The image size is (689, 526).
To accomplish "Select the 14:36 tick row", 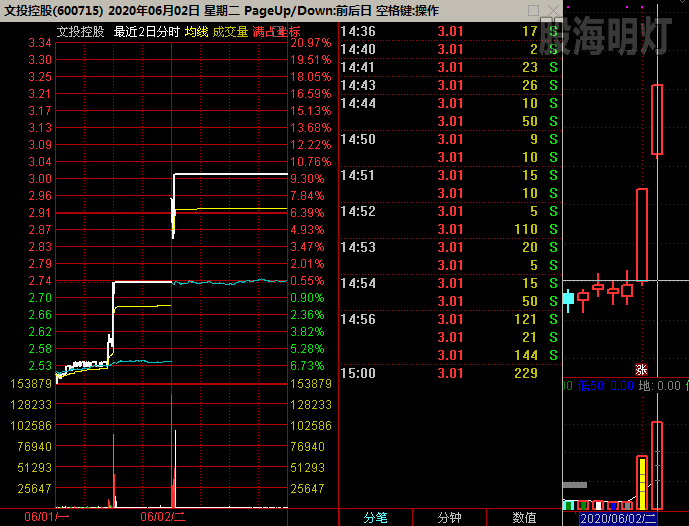I will [449, 31].
